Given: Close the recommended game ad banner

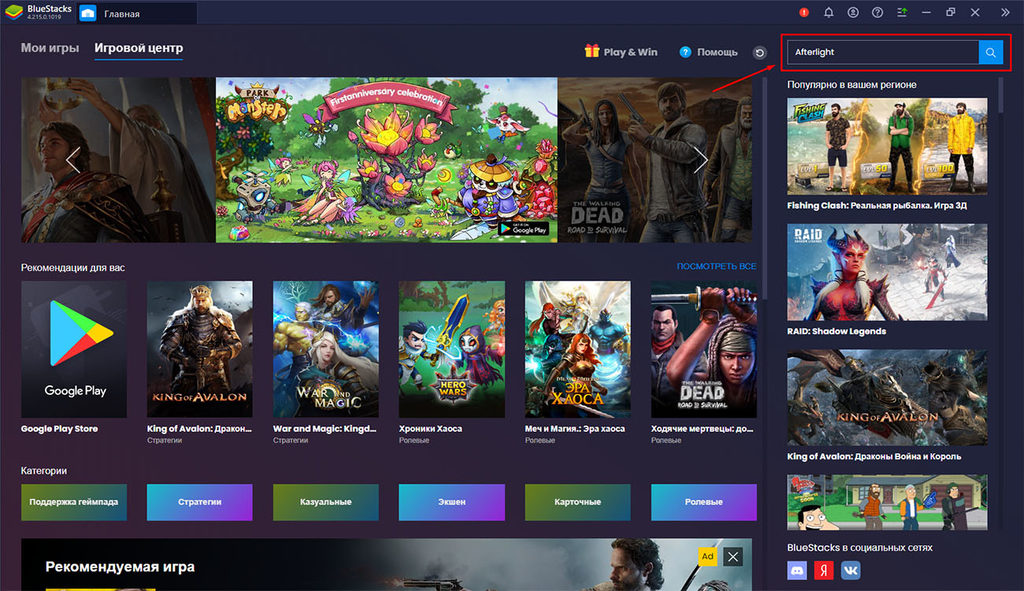Looking at the screenshot, I should click(x=733, y=557).
